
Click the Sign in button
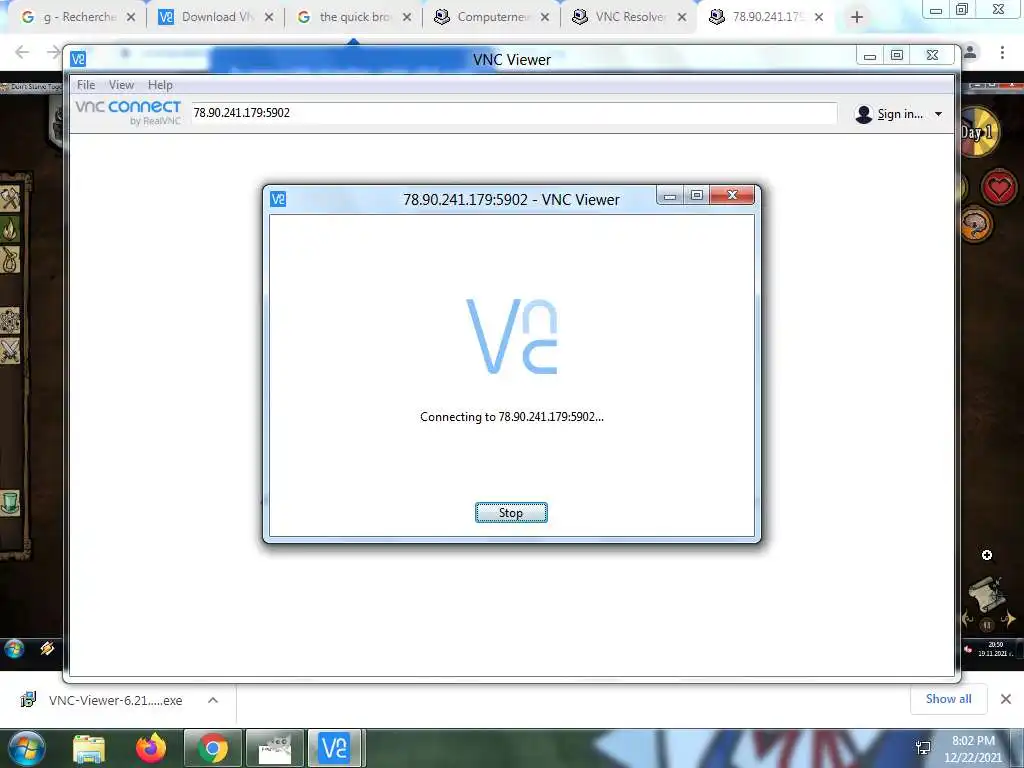click(900, 114)
